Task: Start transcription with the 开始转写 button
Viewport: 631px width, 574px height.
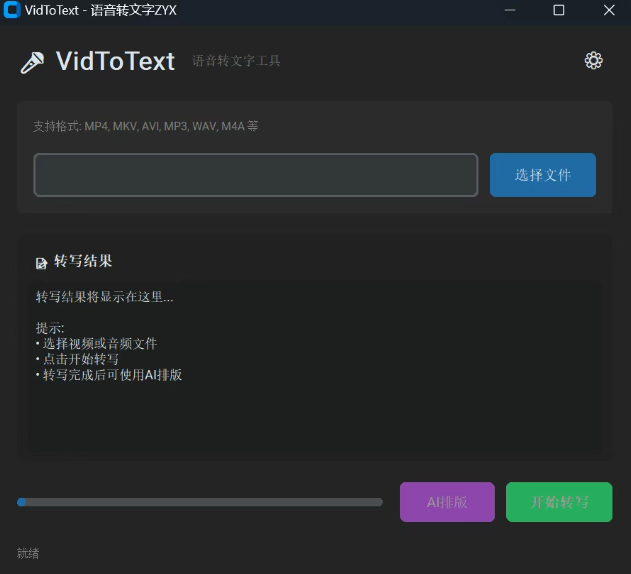Action: pos(559,502)
